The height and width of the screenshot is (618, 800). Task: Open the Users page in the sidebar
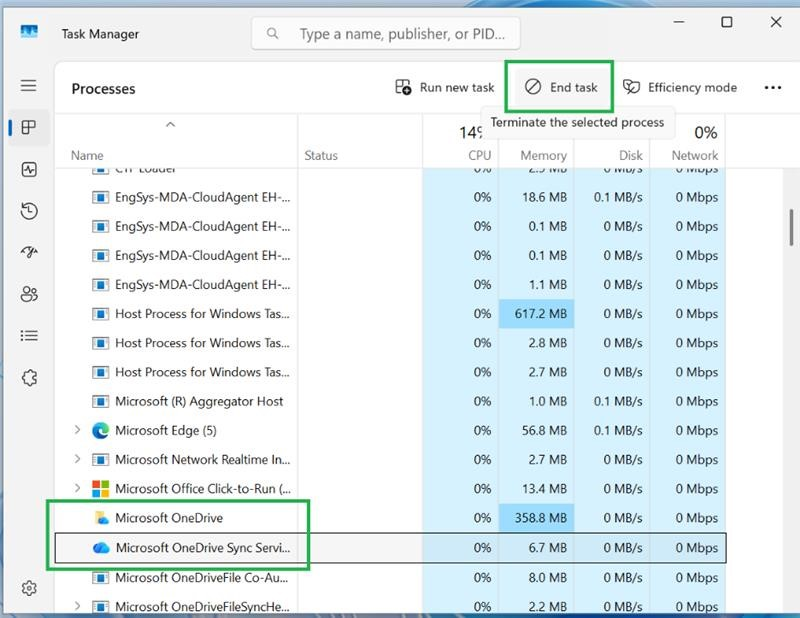29,294
